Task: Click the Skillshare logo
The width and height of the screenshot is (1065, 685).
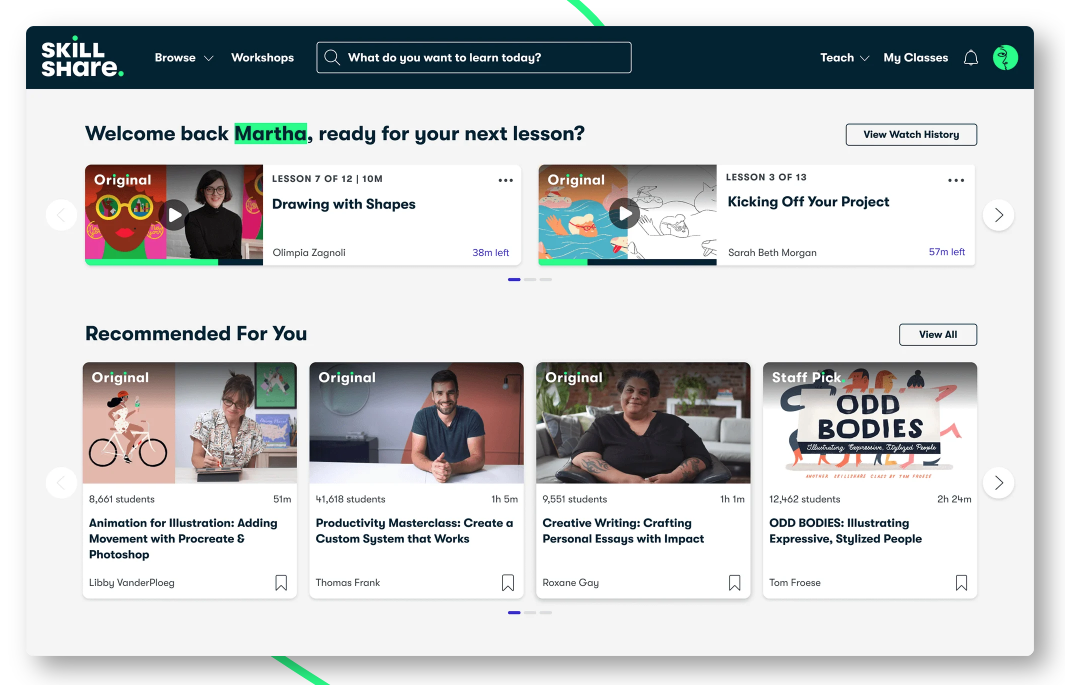Action: [x=82, y=58]
